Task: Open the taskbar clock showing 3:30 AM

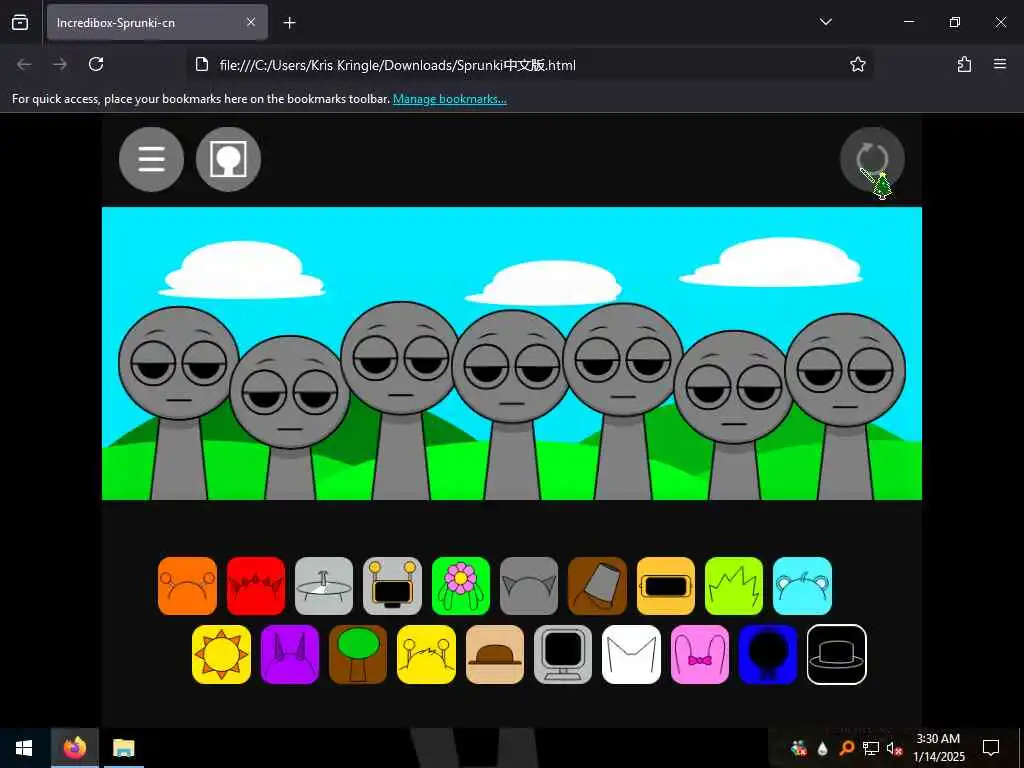Action: click(938, 748)
